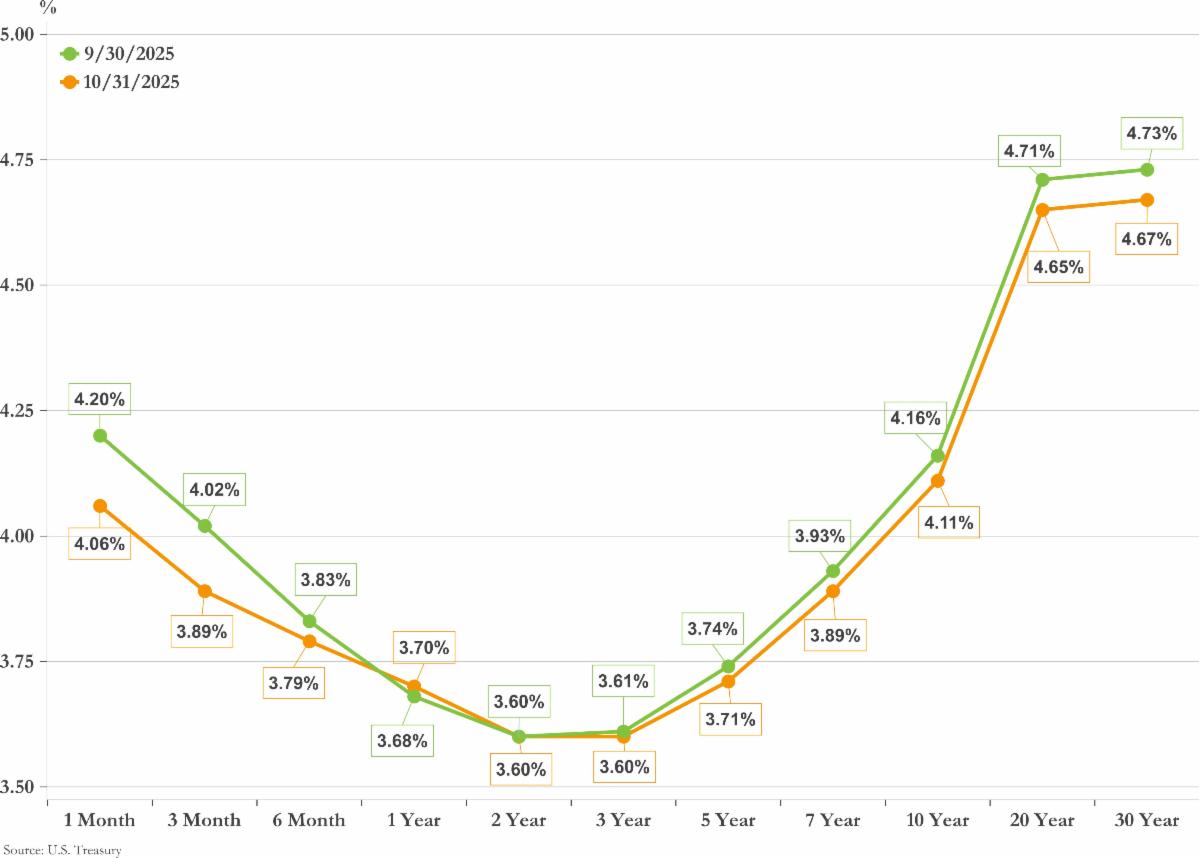Click the 10/31/2025 legend label
Screen dimensions: 1200x858
132,82
